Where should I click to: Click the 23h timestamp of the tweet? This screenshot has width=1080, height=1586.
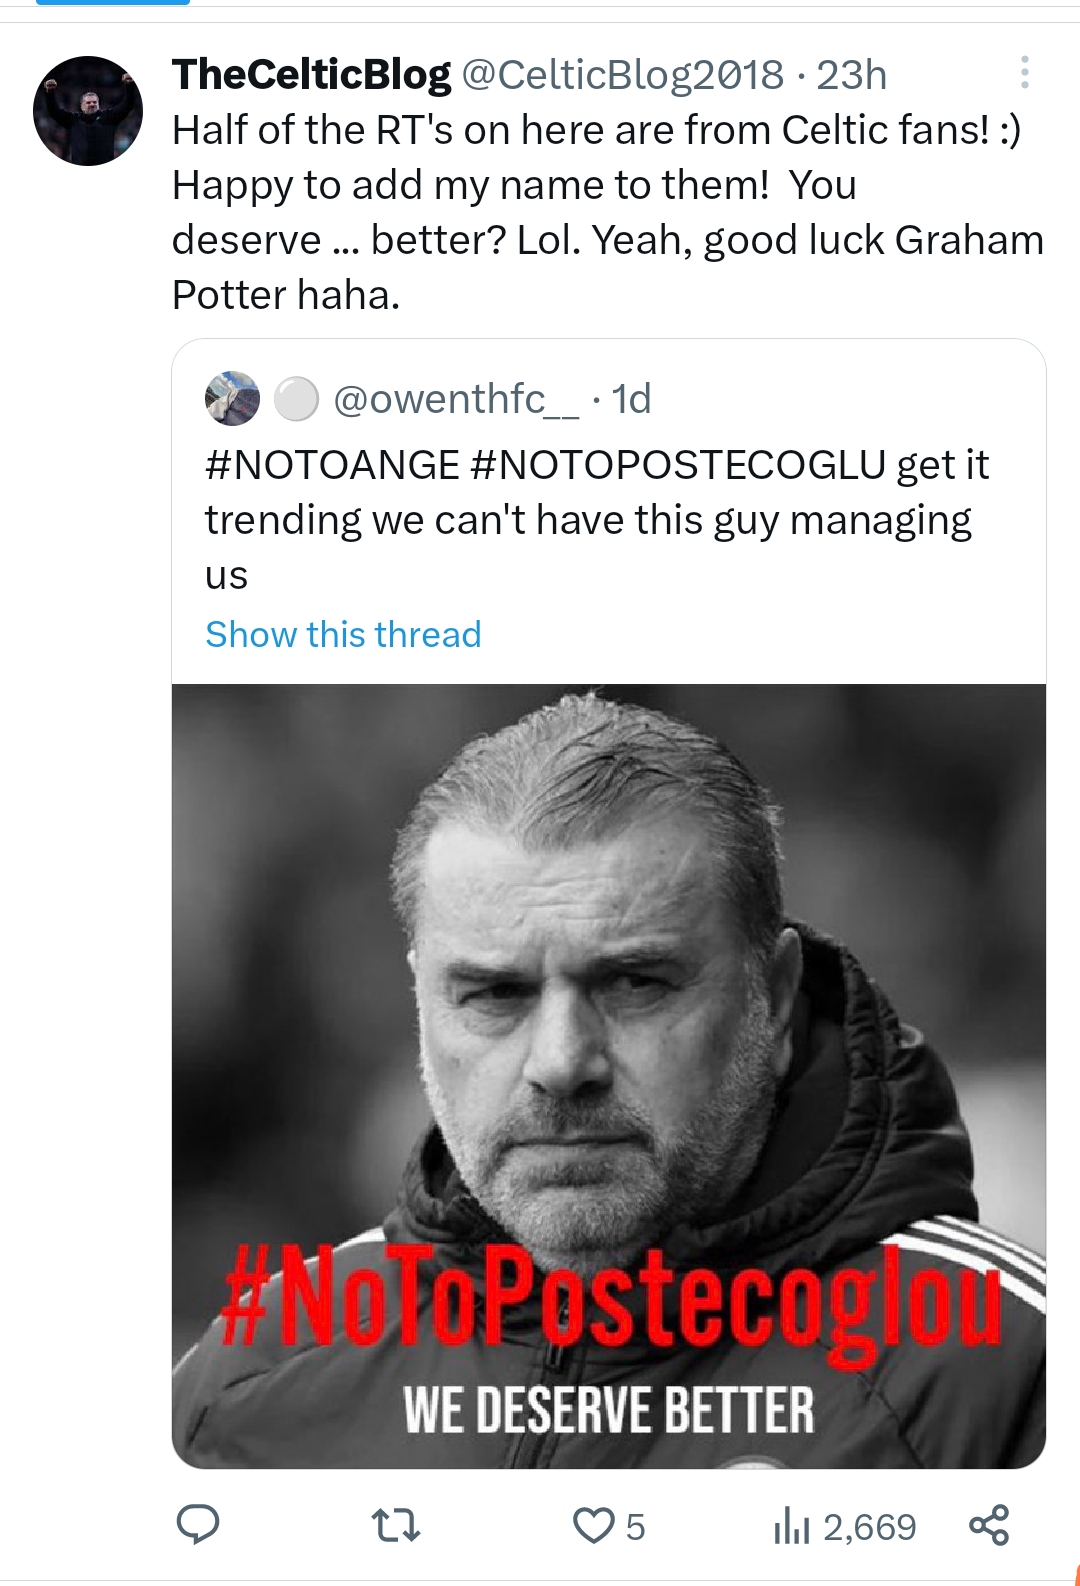(851, 75)
